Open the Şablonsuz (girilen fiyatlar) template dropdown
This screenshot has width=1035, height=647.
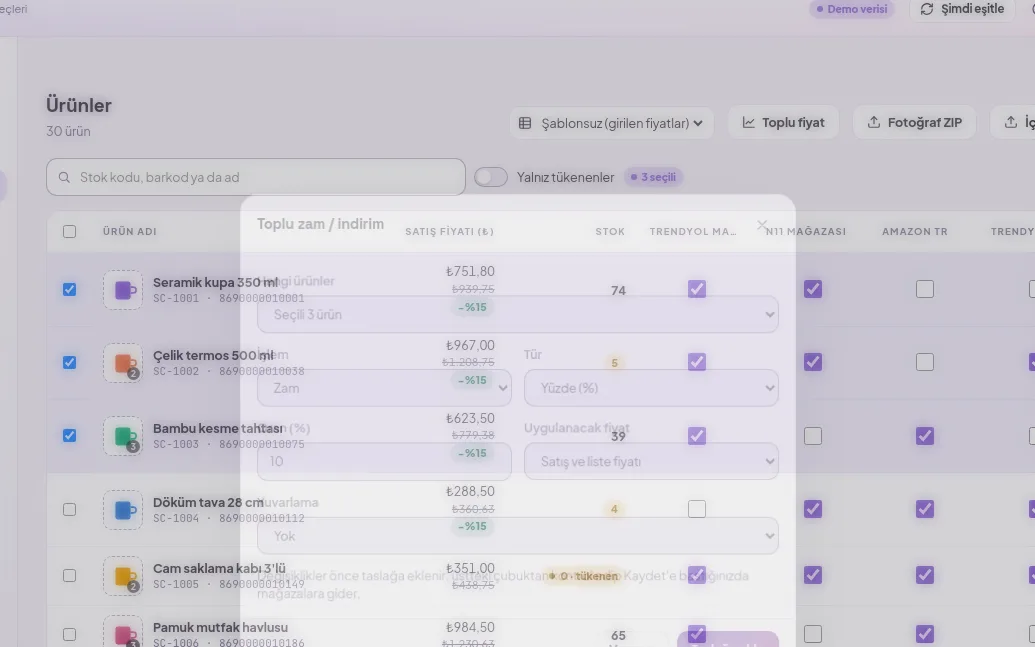pos(611,123)
